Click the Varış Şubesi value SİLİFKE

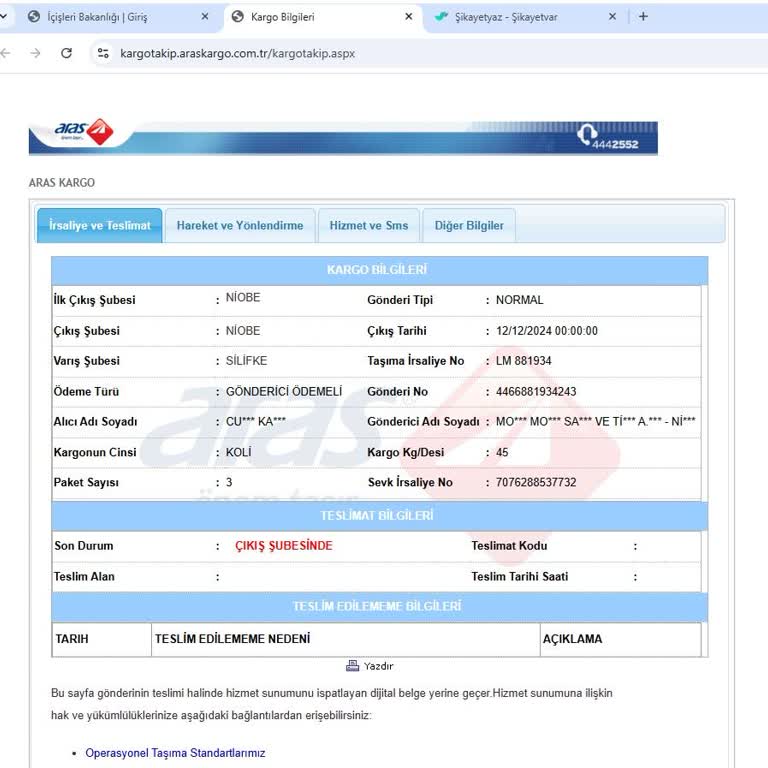click(246, 360)
